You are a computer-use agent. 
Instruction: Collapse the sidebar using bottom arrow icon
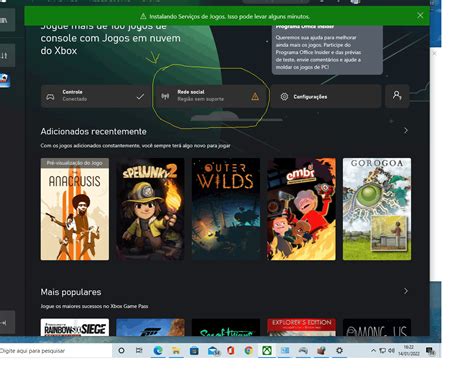(5, 322)
